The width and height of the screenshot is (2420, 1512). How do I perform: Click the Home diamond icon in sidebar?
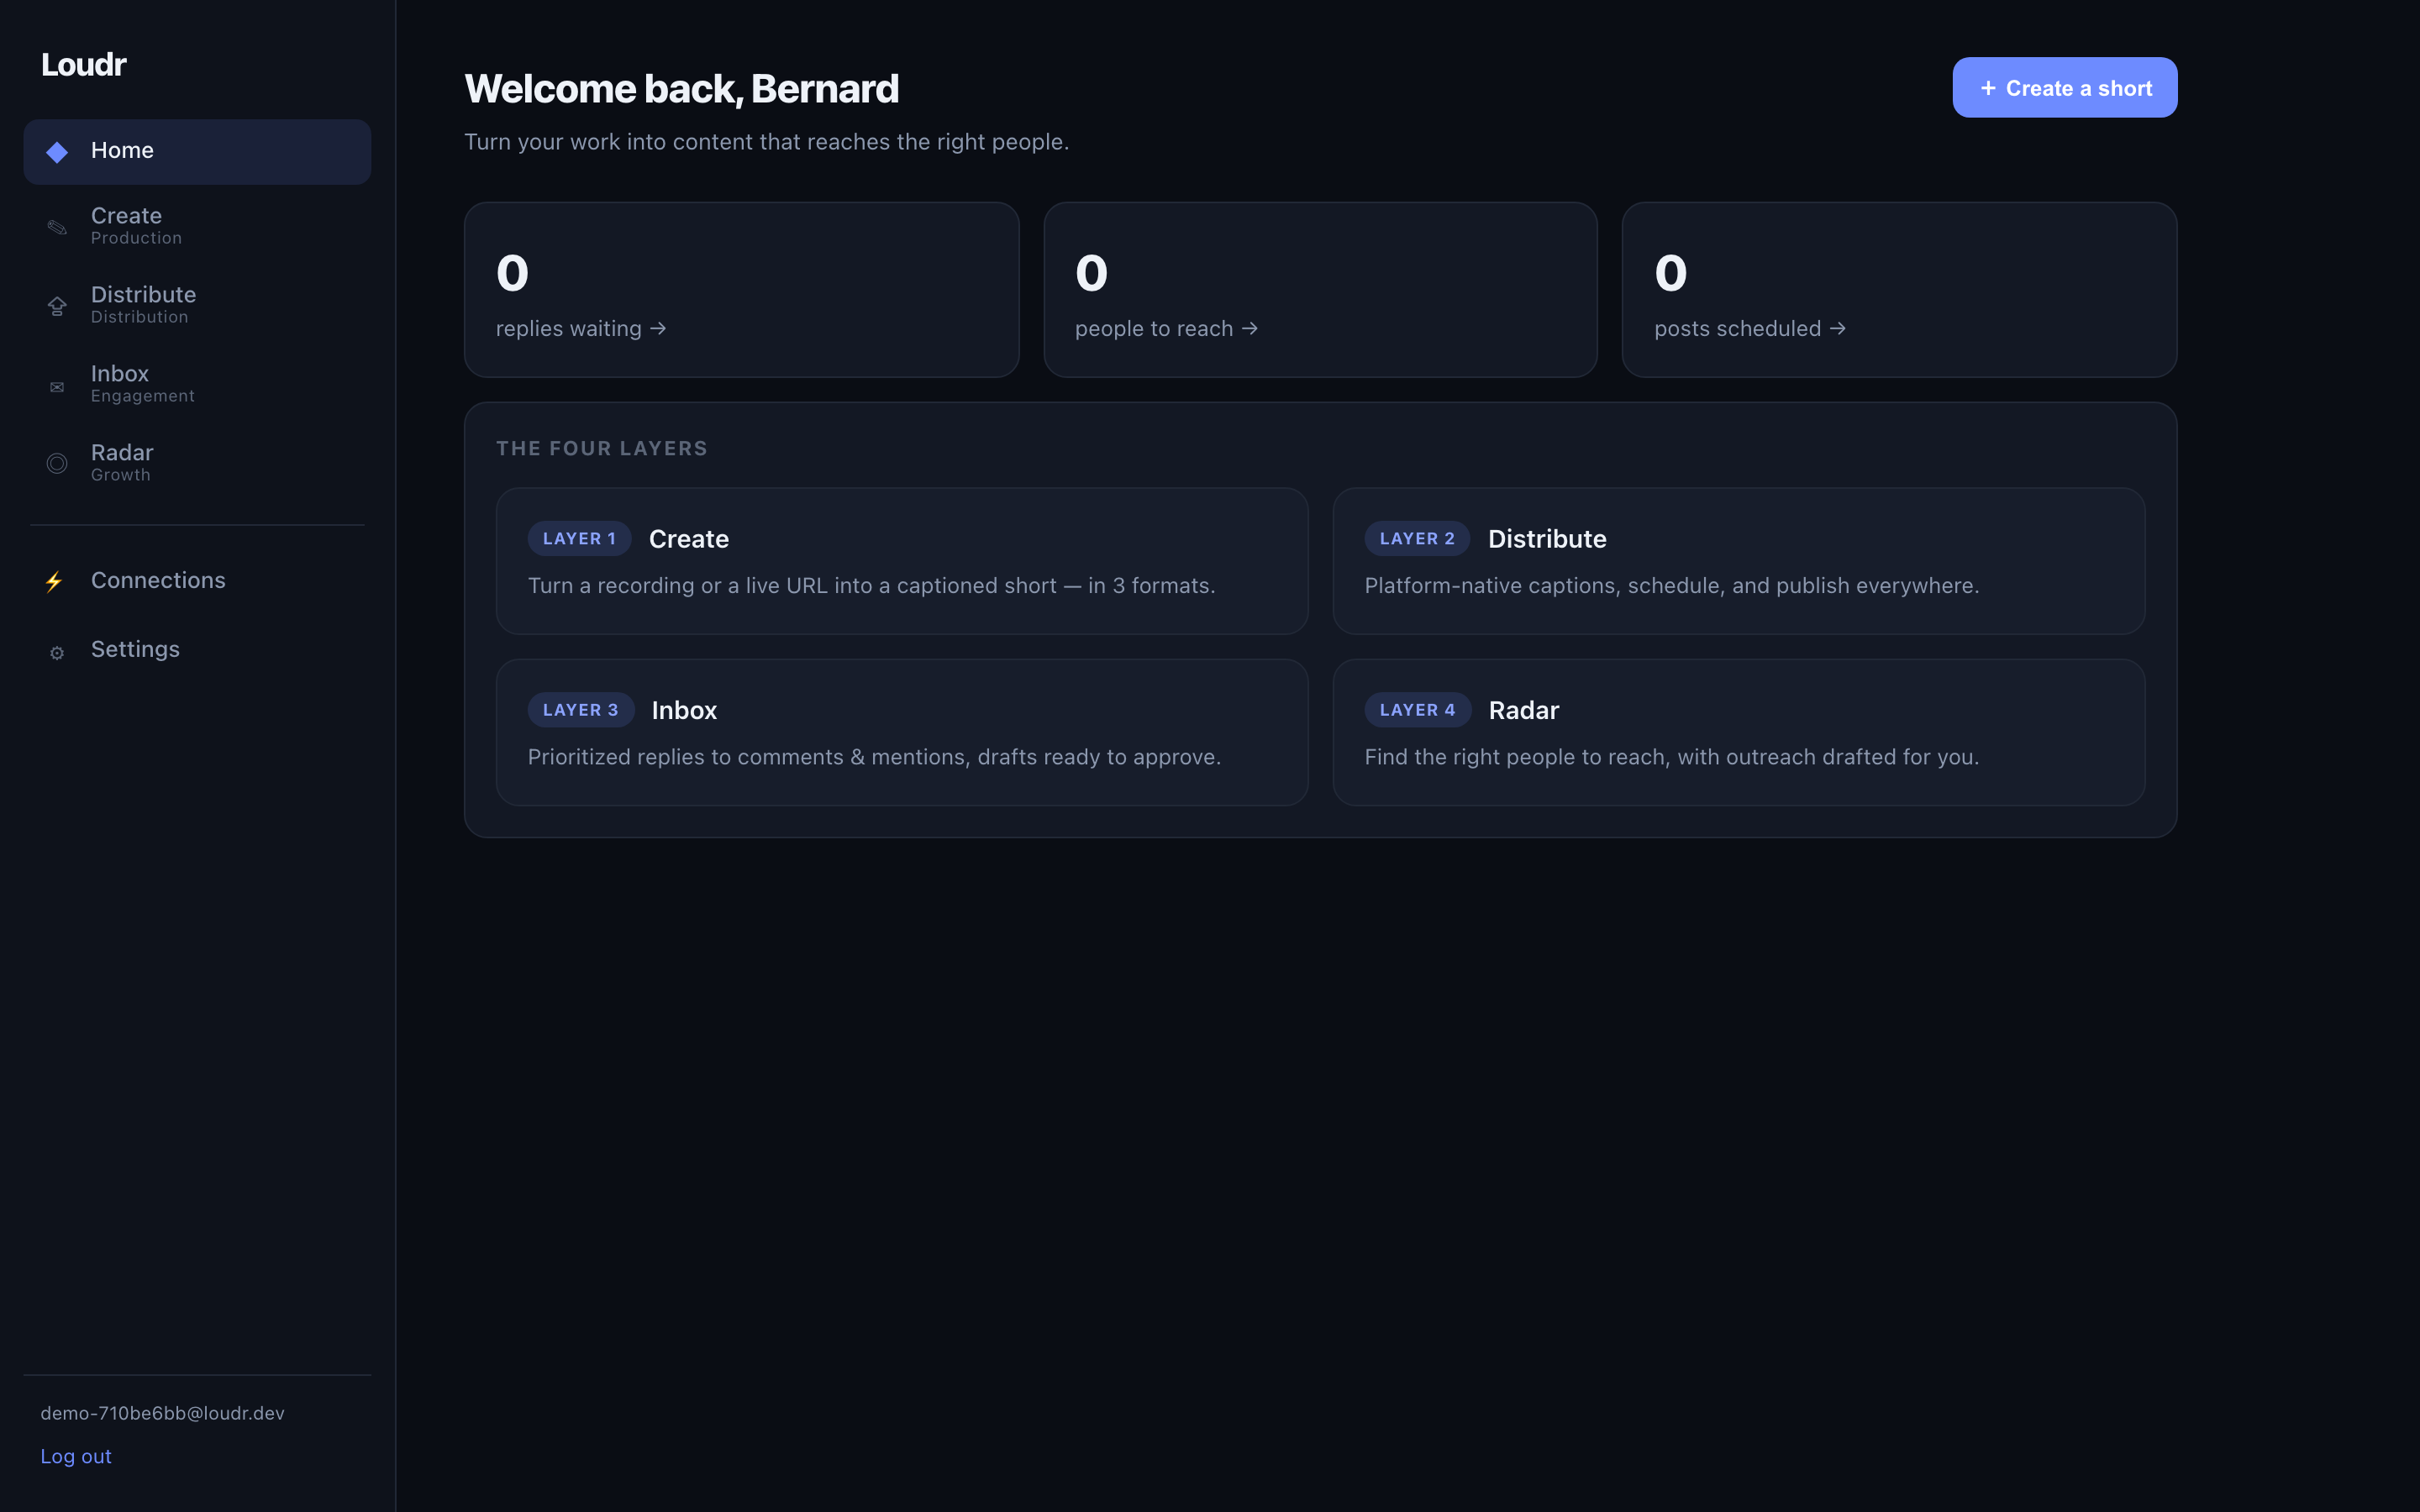[57, 152]
